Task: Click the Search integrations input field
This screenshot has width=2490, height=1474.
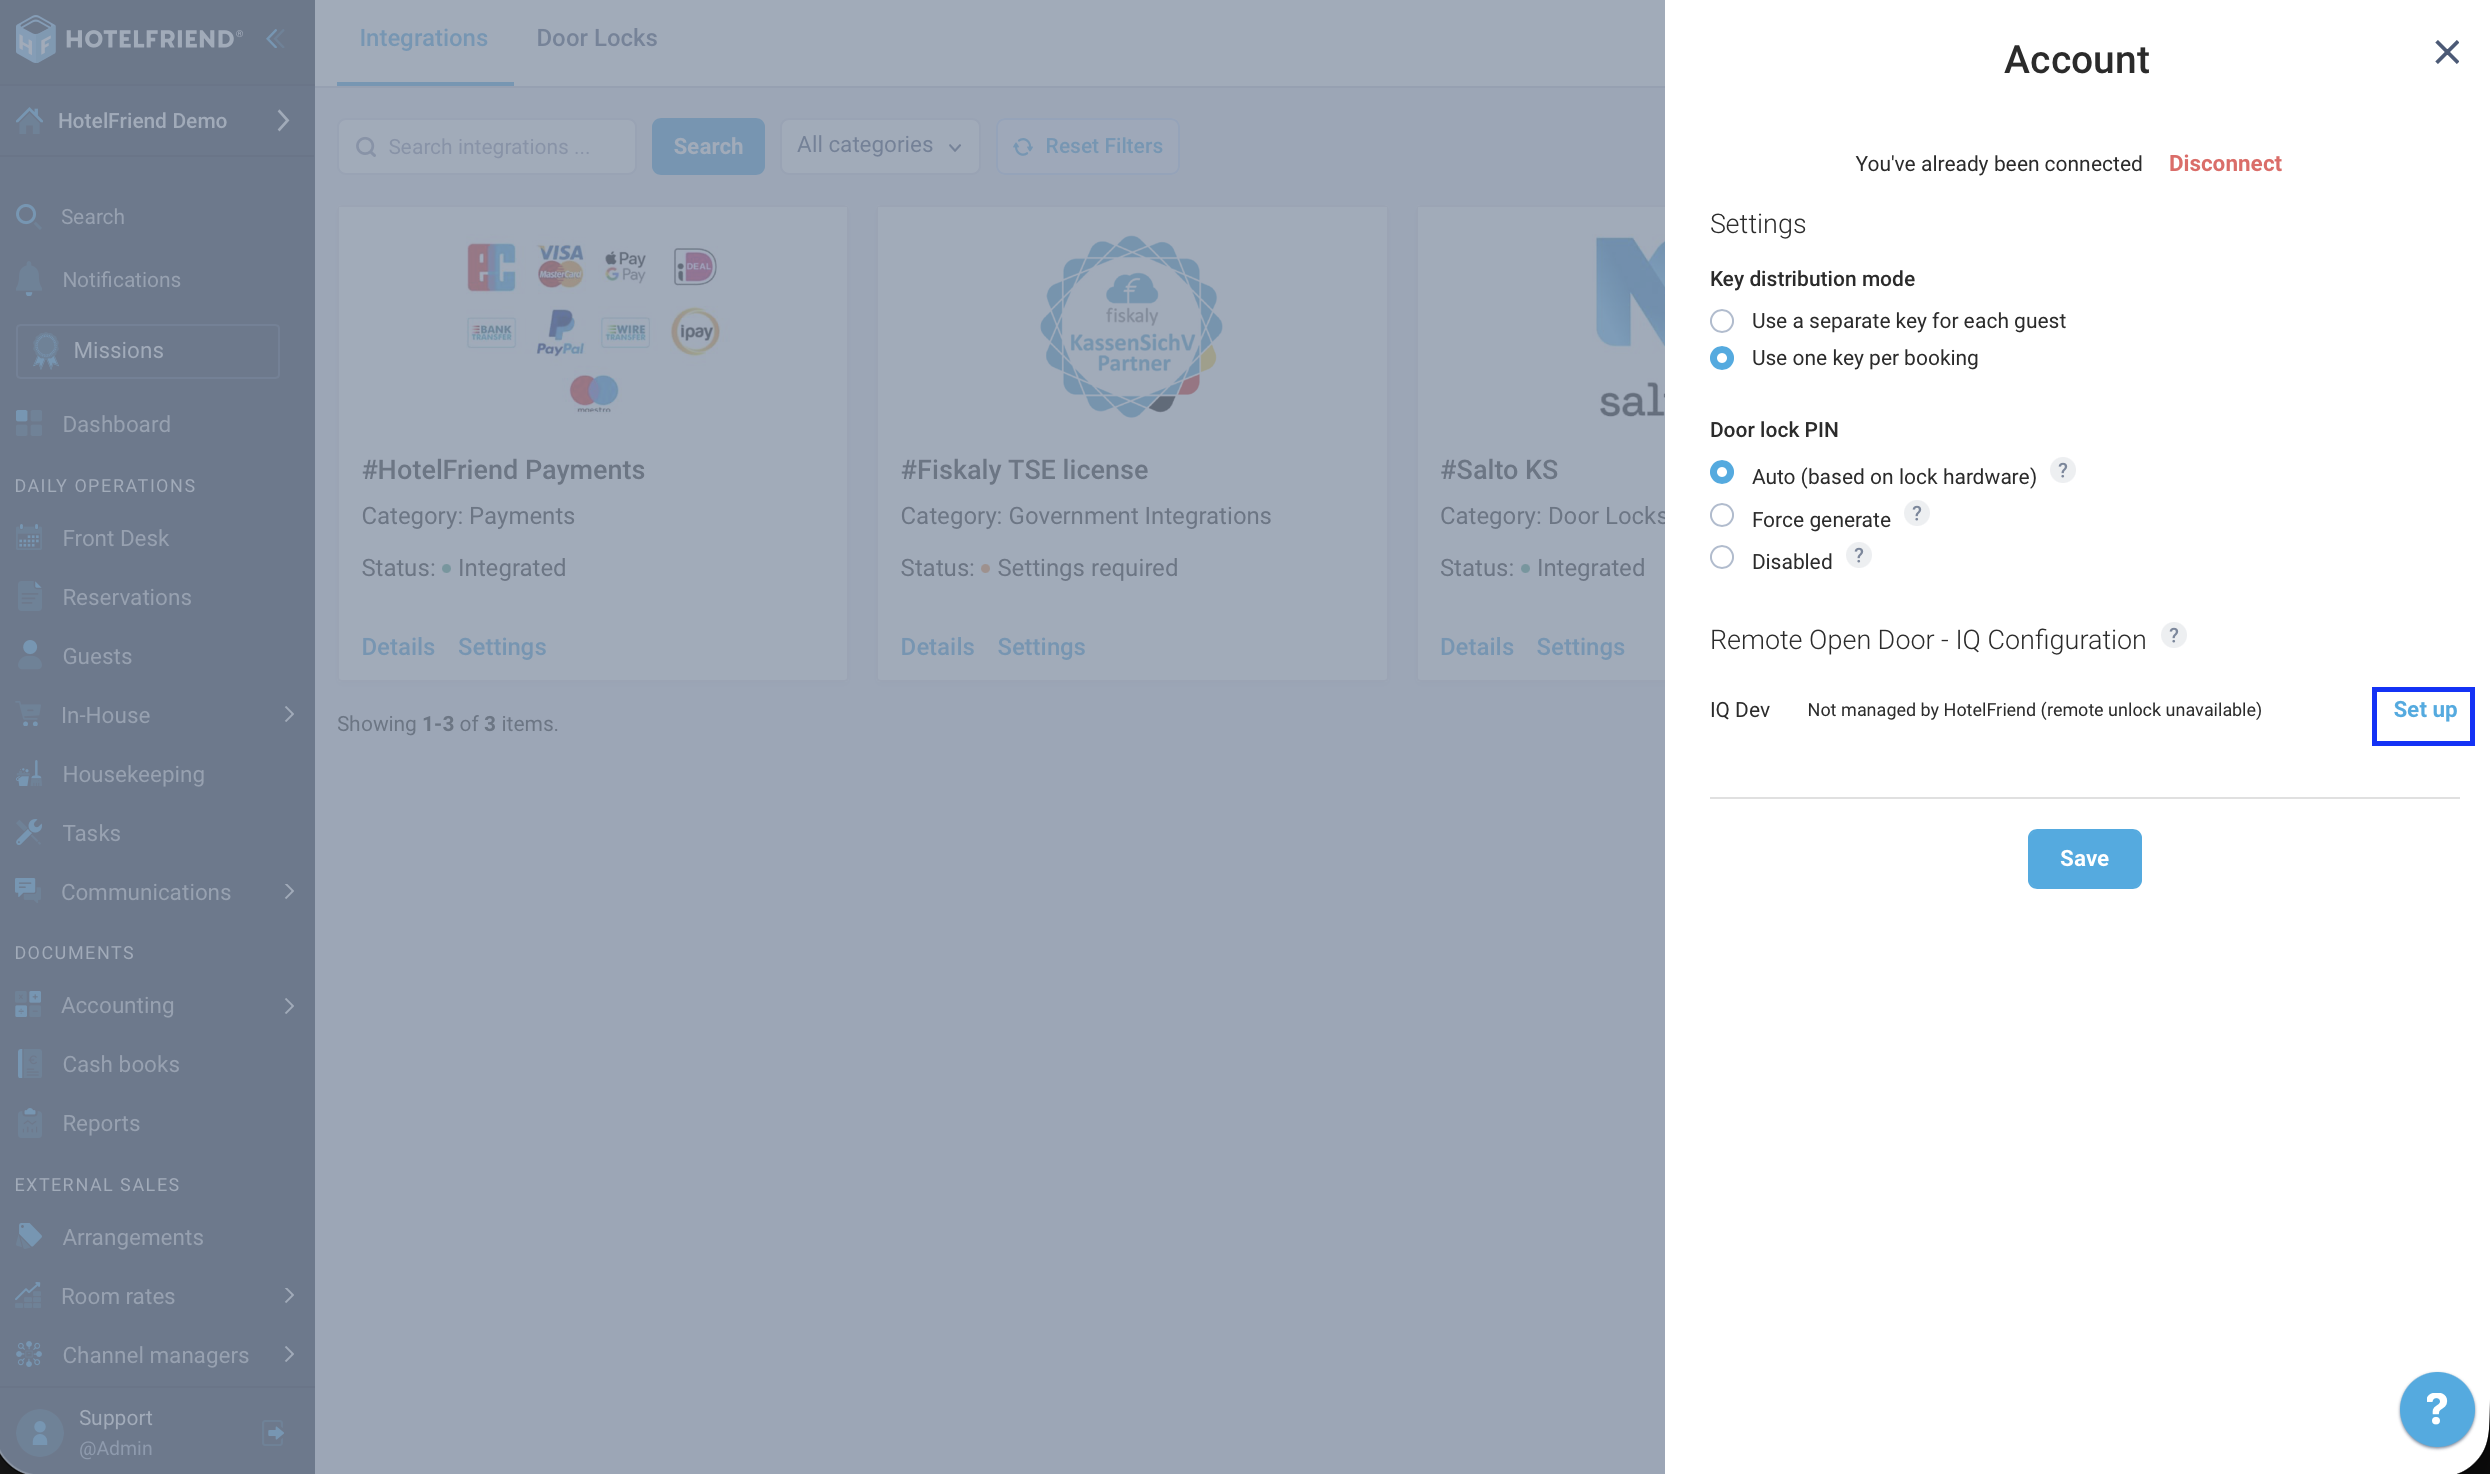Action: coord(487,147)
